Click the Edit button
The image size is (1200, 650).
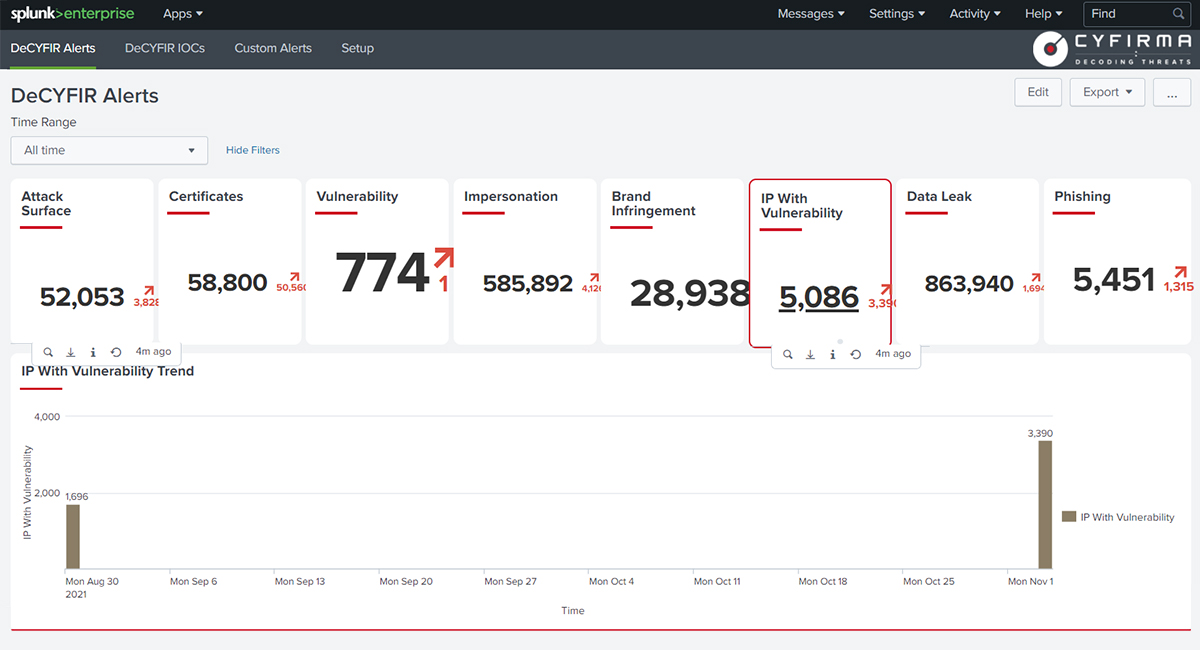tap(1038, 92)
